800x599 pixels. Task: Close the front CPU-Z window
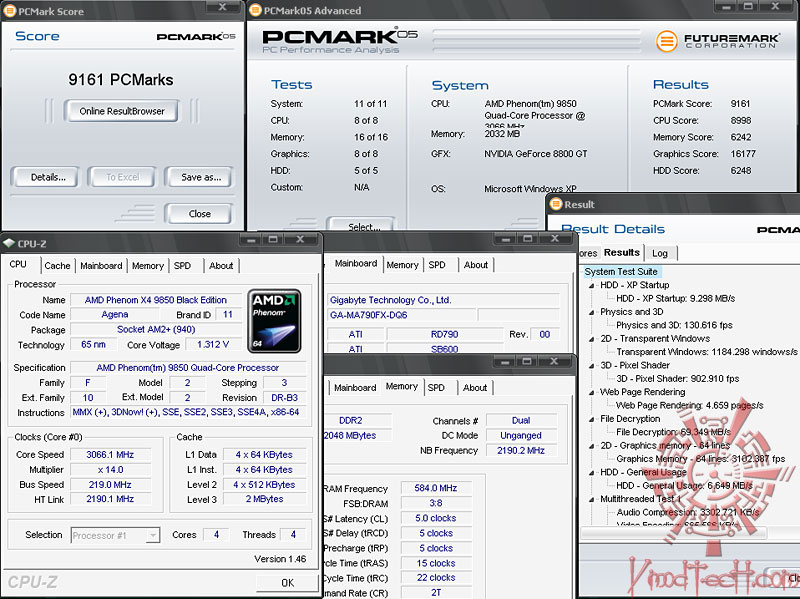tap(301, 239)
